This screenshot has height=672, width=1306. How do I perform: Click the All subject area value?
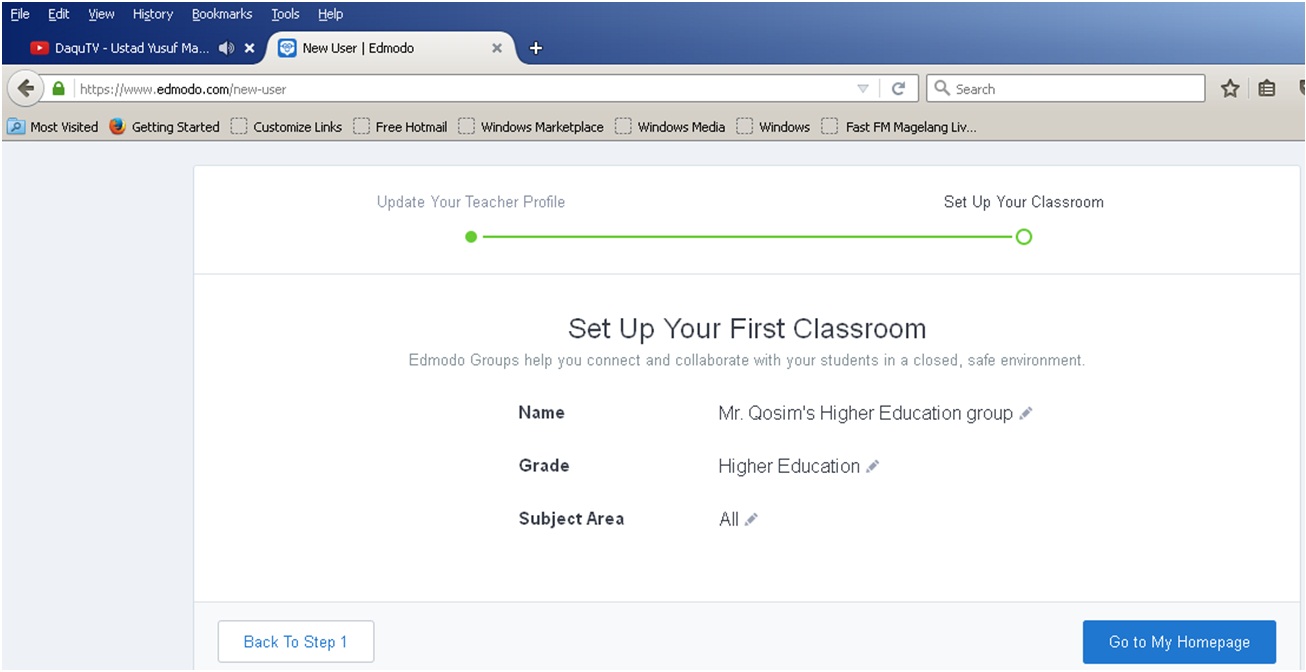click(728, 519)
